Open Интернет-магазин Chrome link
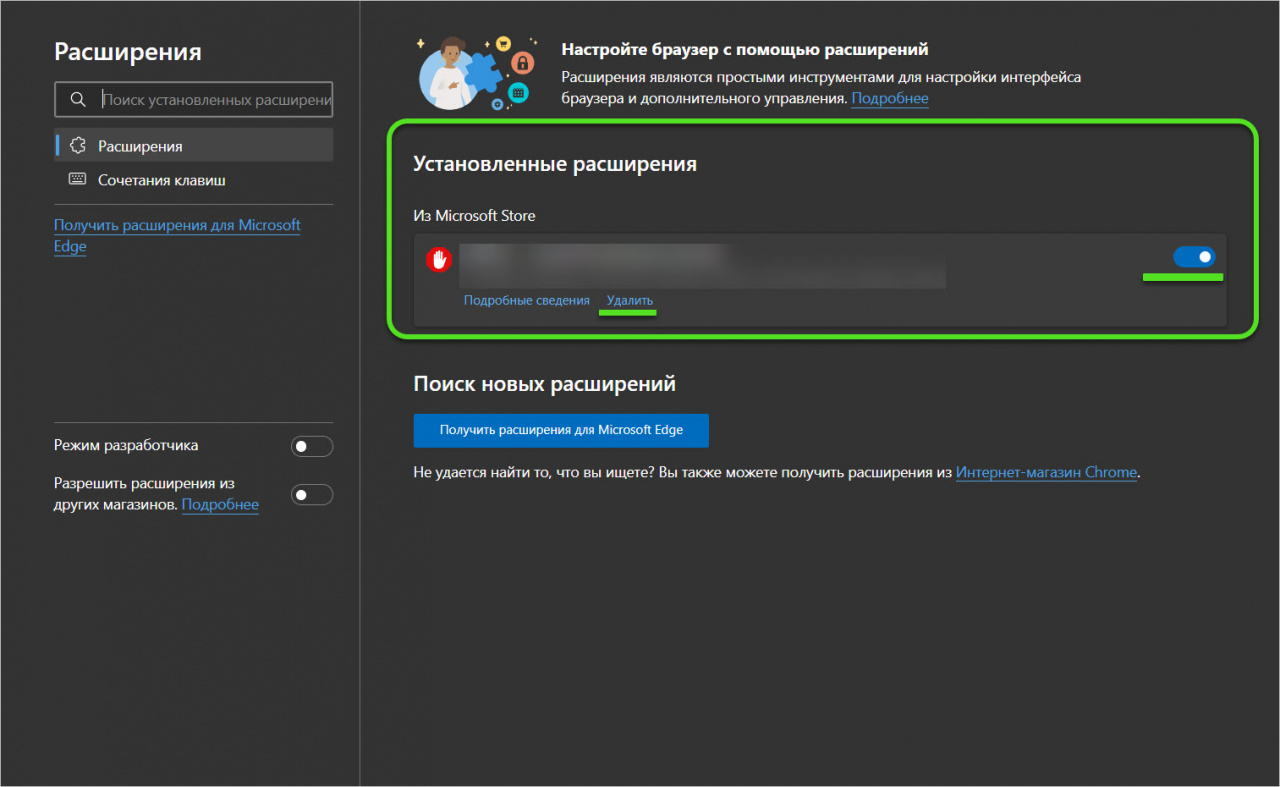1280x787 pixels. click(x=1046, y=472)
